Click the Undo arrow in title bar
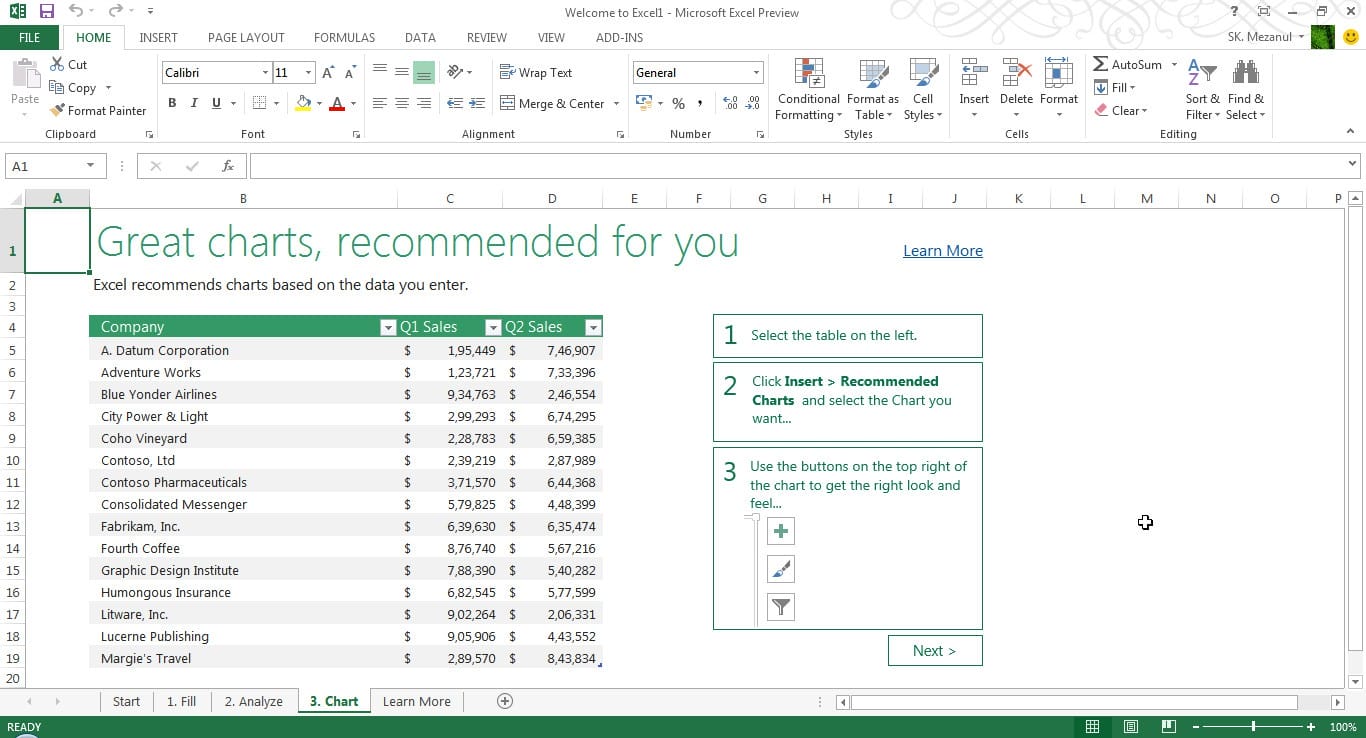The width and height of the screenshot is (1366, 738). [x=77, y=12]
